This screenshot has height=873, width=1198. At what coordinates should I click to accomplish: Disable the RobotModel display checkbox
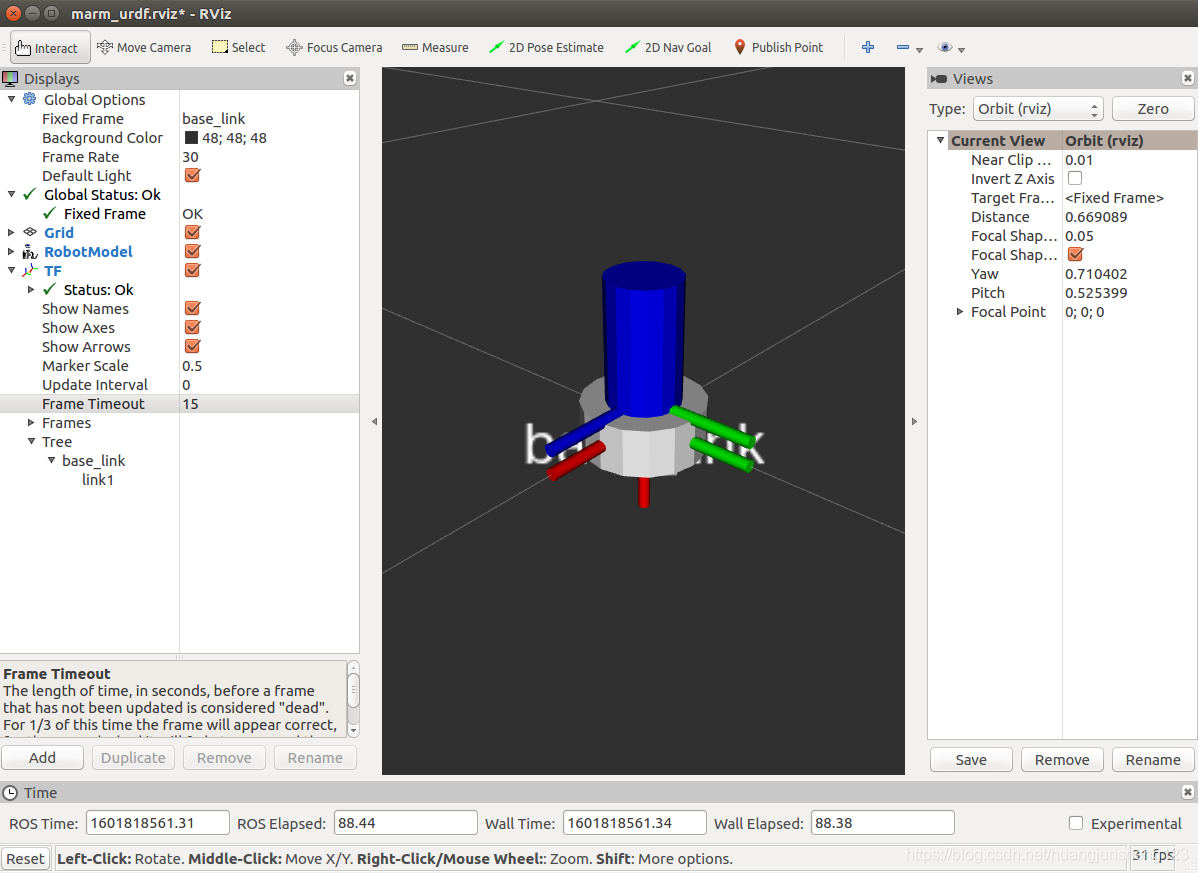tap(193, 251)
